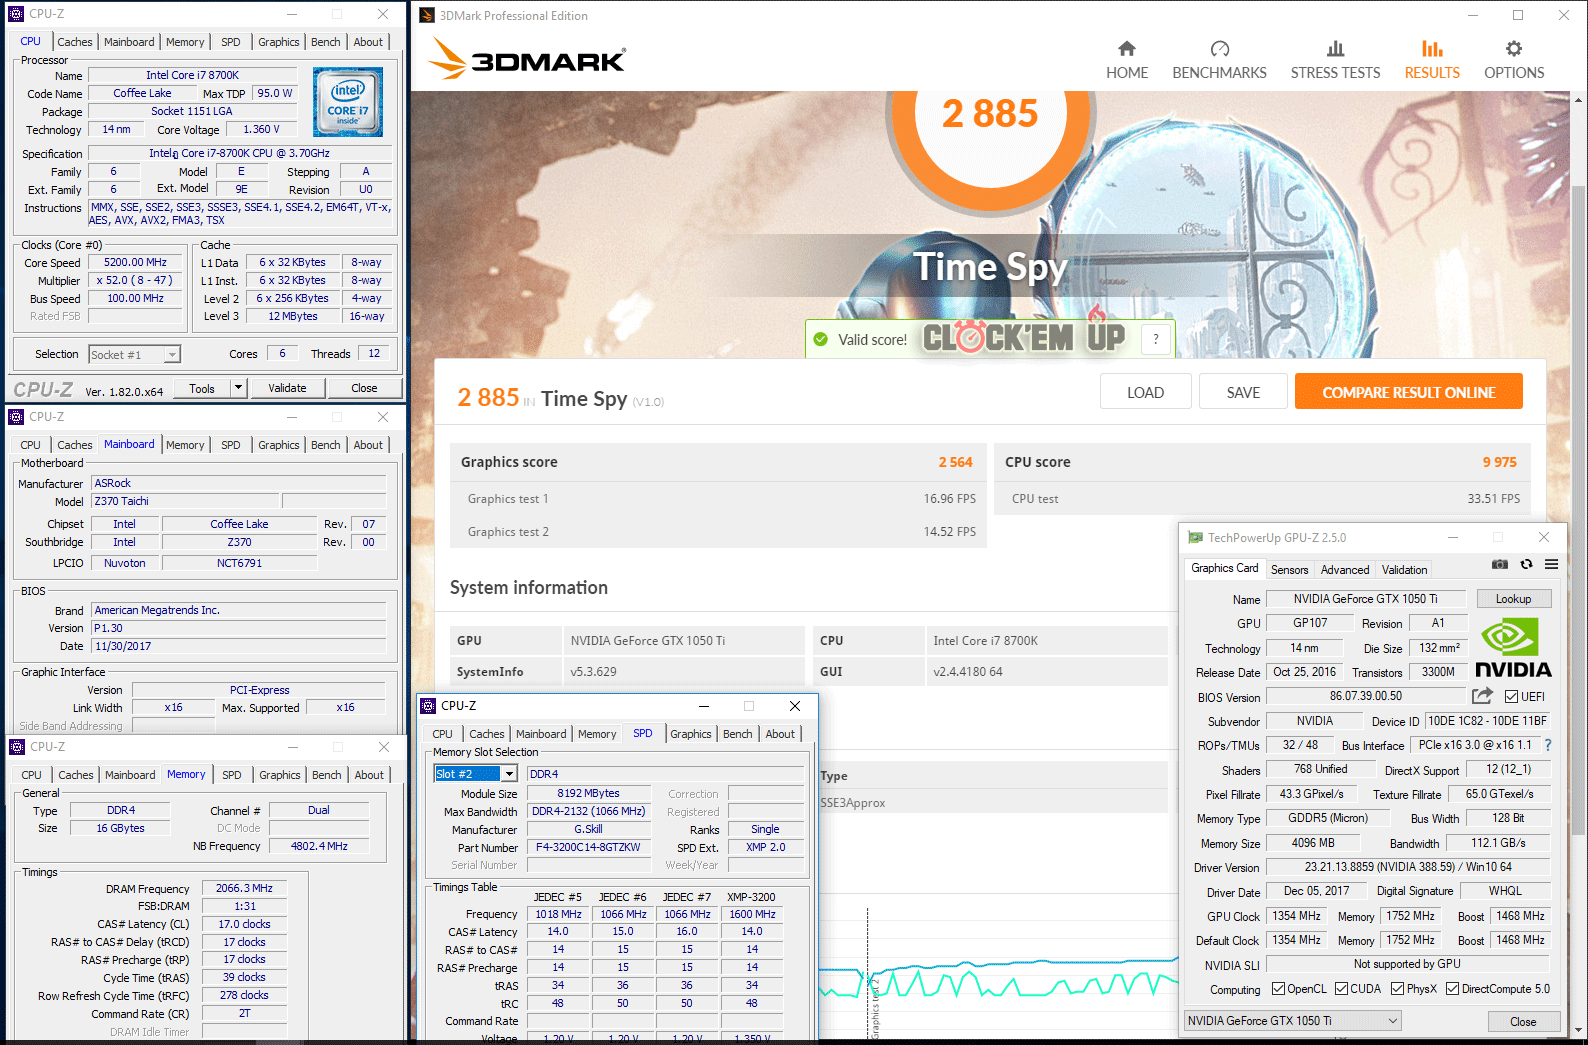Open the GPU-Z hamburger menu
The height and width of the screenshot is (1045, 1588).
pyautogui.click(x=1551, y=565)
